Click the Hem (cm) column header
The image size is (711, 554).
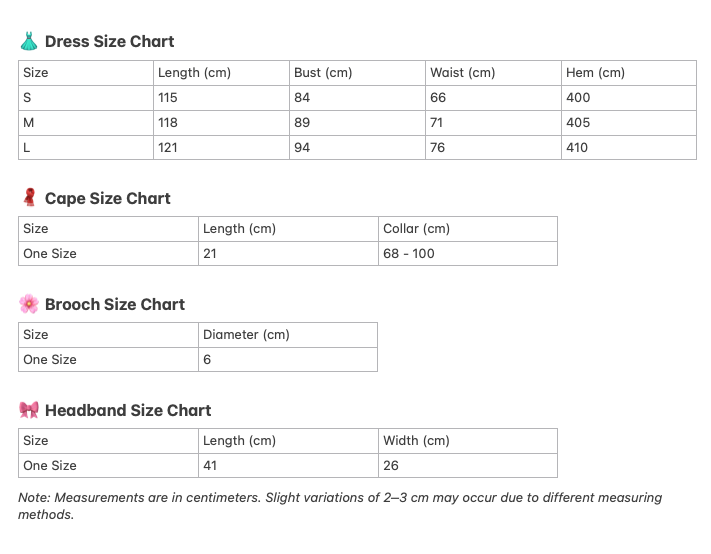595,72
